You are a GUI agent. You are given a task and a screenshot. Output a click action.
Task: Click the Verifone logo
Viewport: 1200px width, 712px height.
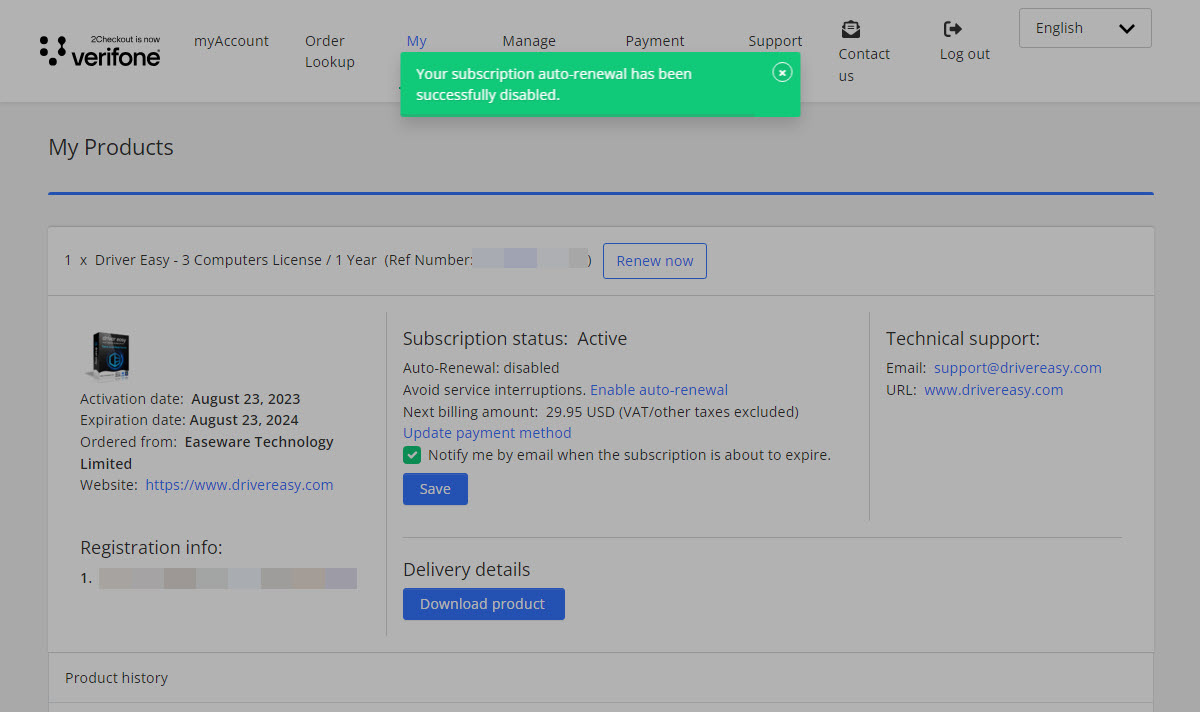(x=100, y=51)
